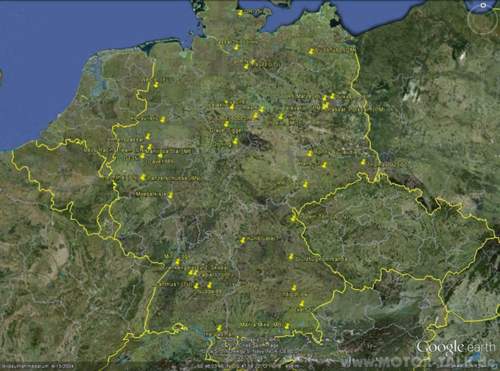
Task: Open the pushpin near Leipzig in Saxony
Action: point(310,153)
